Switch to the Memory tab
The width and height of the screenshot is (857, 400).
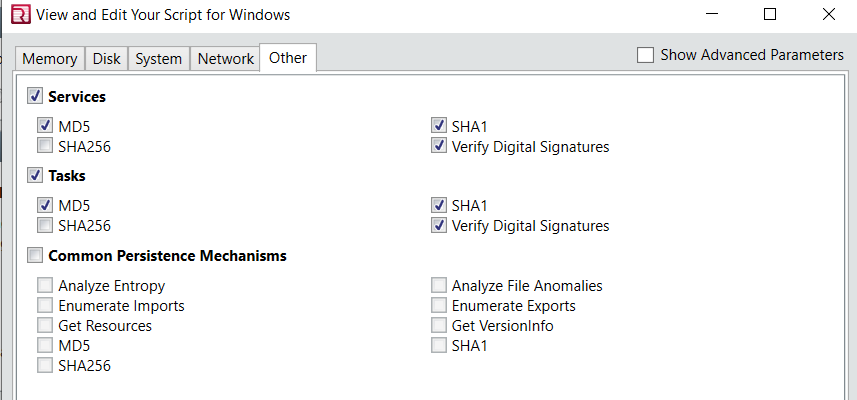point(50,58)
